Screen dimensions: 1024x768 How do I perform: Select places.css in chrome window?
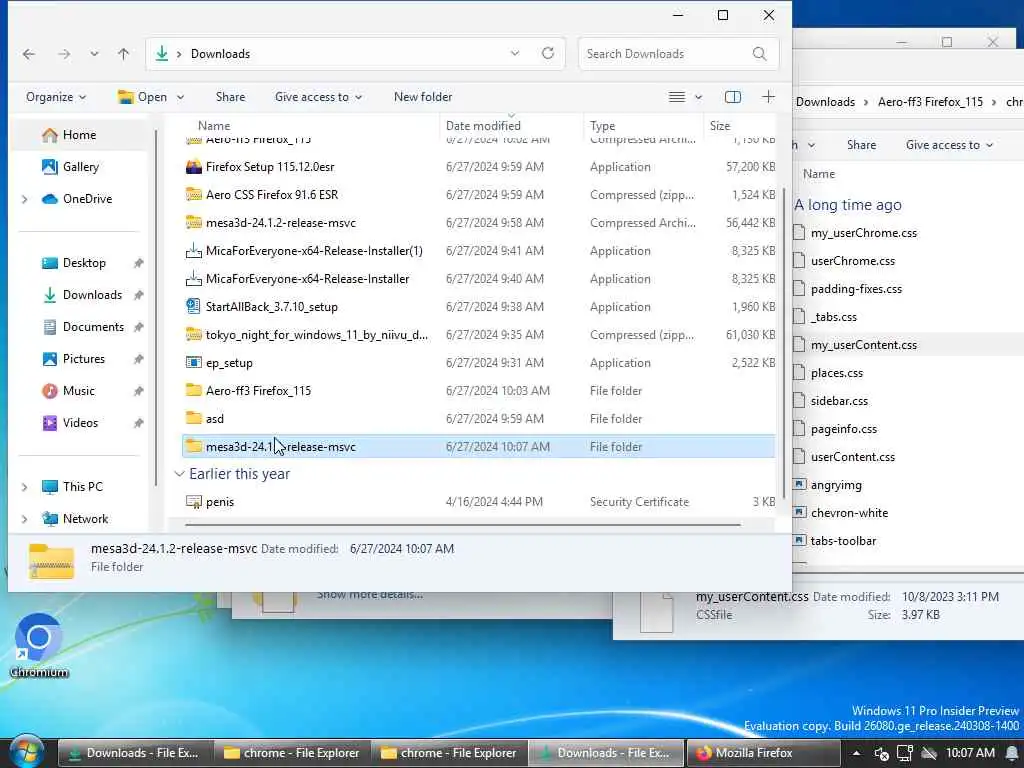click(837, 374)
